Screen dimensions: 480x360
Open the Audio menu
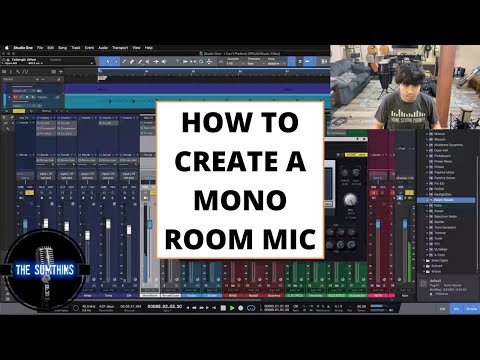(103, 48)
